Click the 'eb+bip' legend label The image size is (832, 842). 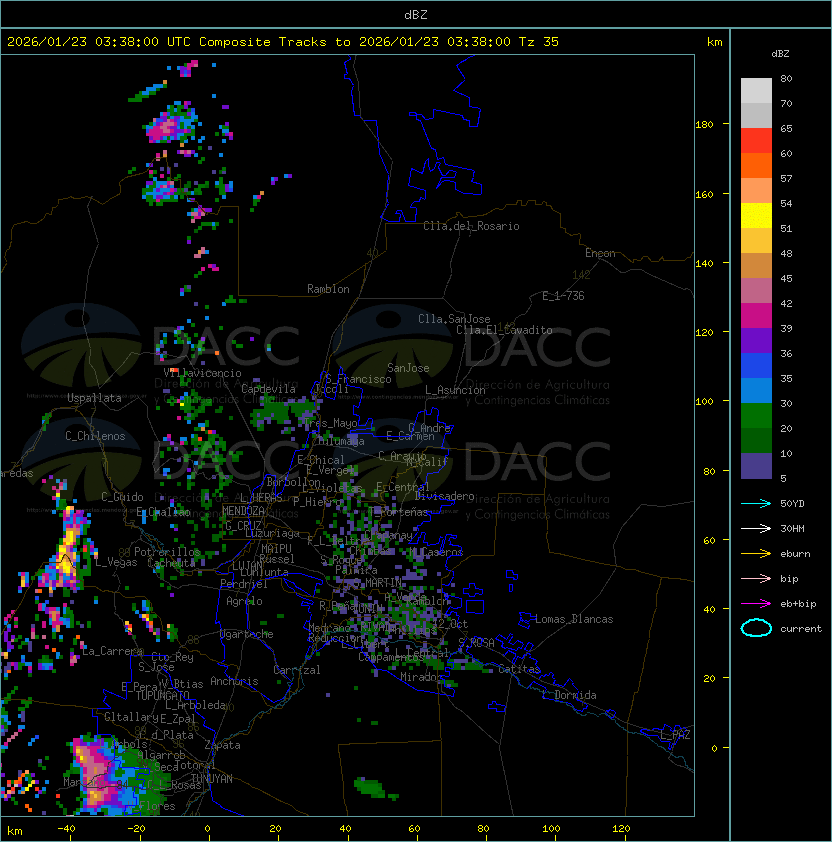click(798, 604)
